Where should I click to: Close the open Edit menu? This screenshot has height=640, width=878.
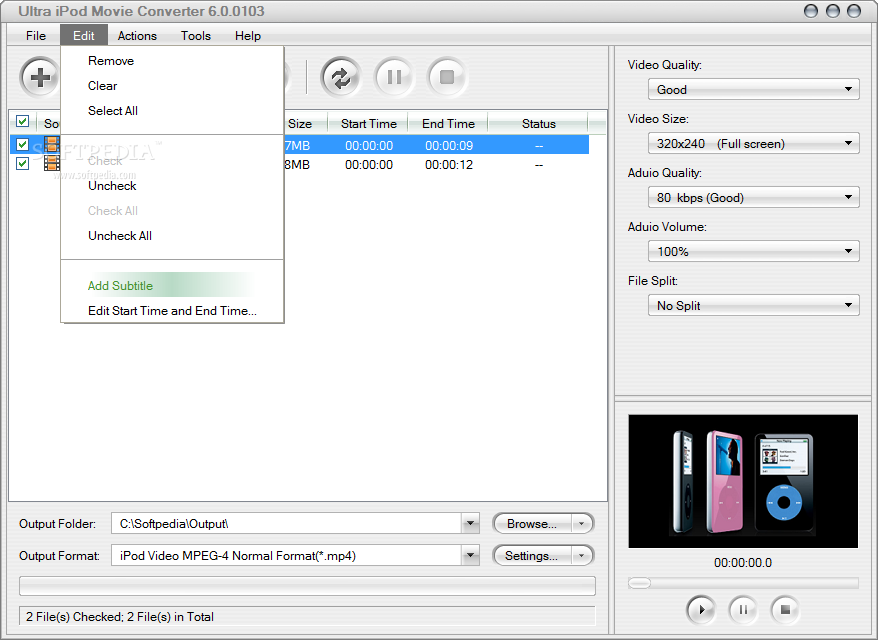click(x=83, y=36)
